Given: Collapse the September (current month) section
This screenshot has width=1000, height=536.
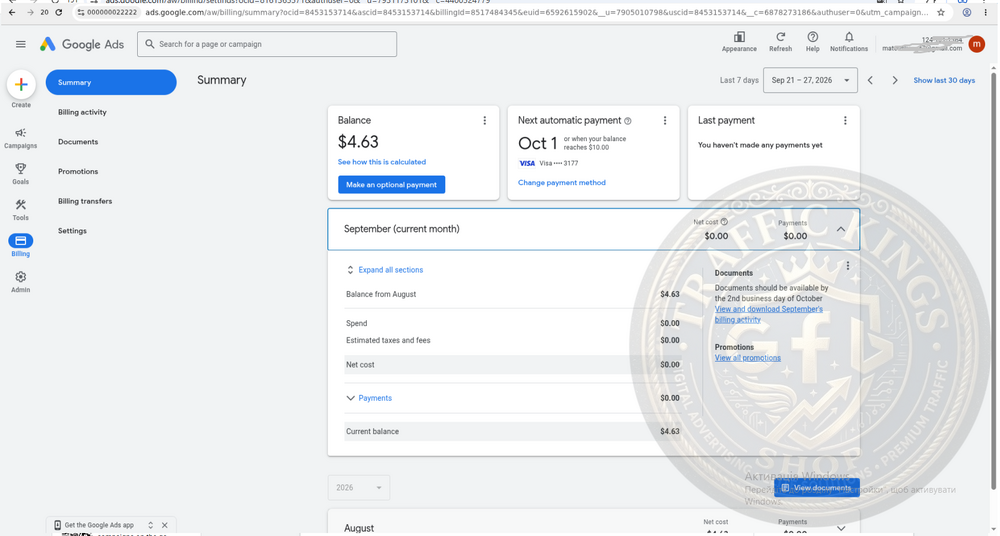Looking at the screenshot, I should click(841, 229).
